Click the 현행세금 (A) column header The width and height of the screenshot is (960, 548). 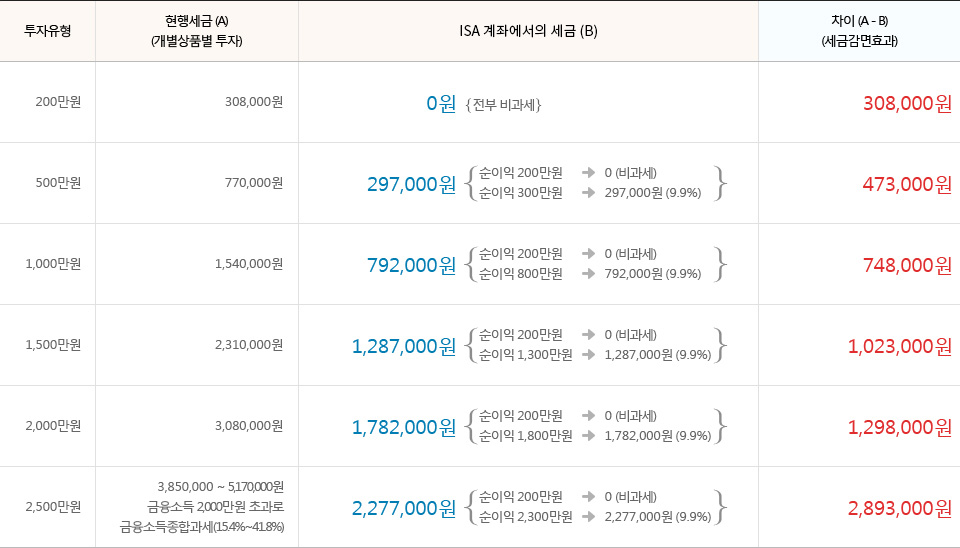(x=197, y=31)
